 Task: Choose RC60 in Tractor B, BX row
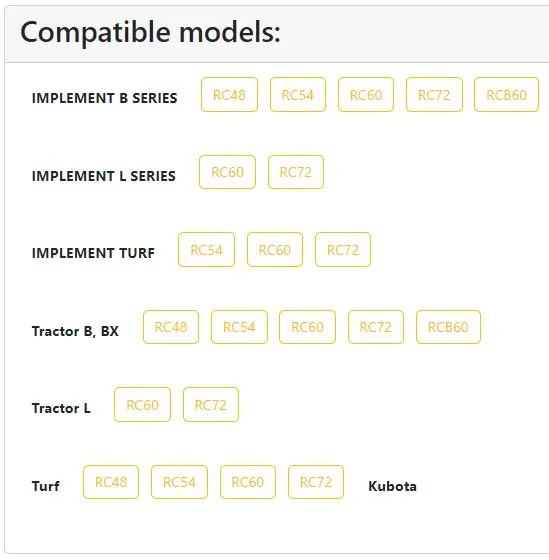(308, 327)
